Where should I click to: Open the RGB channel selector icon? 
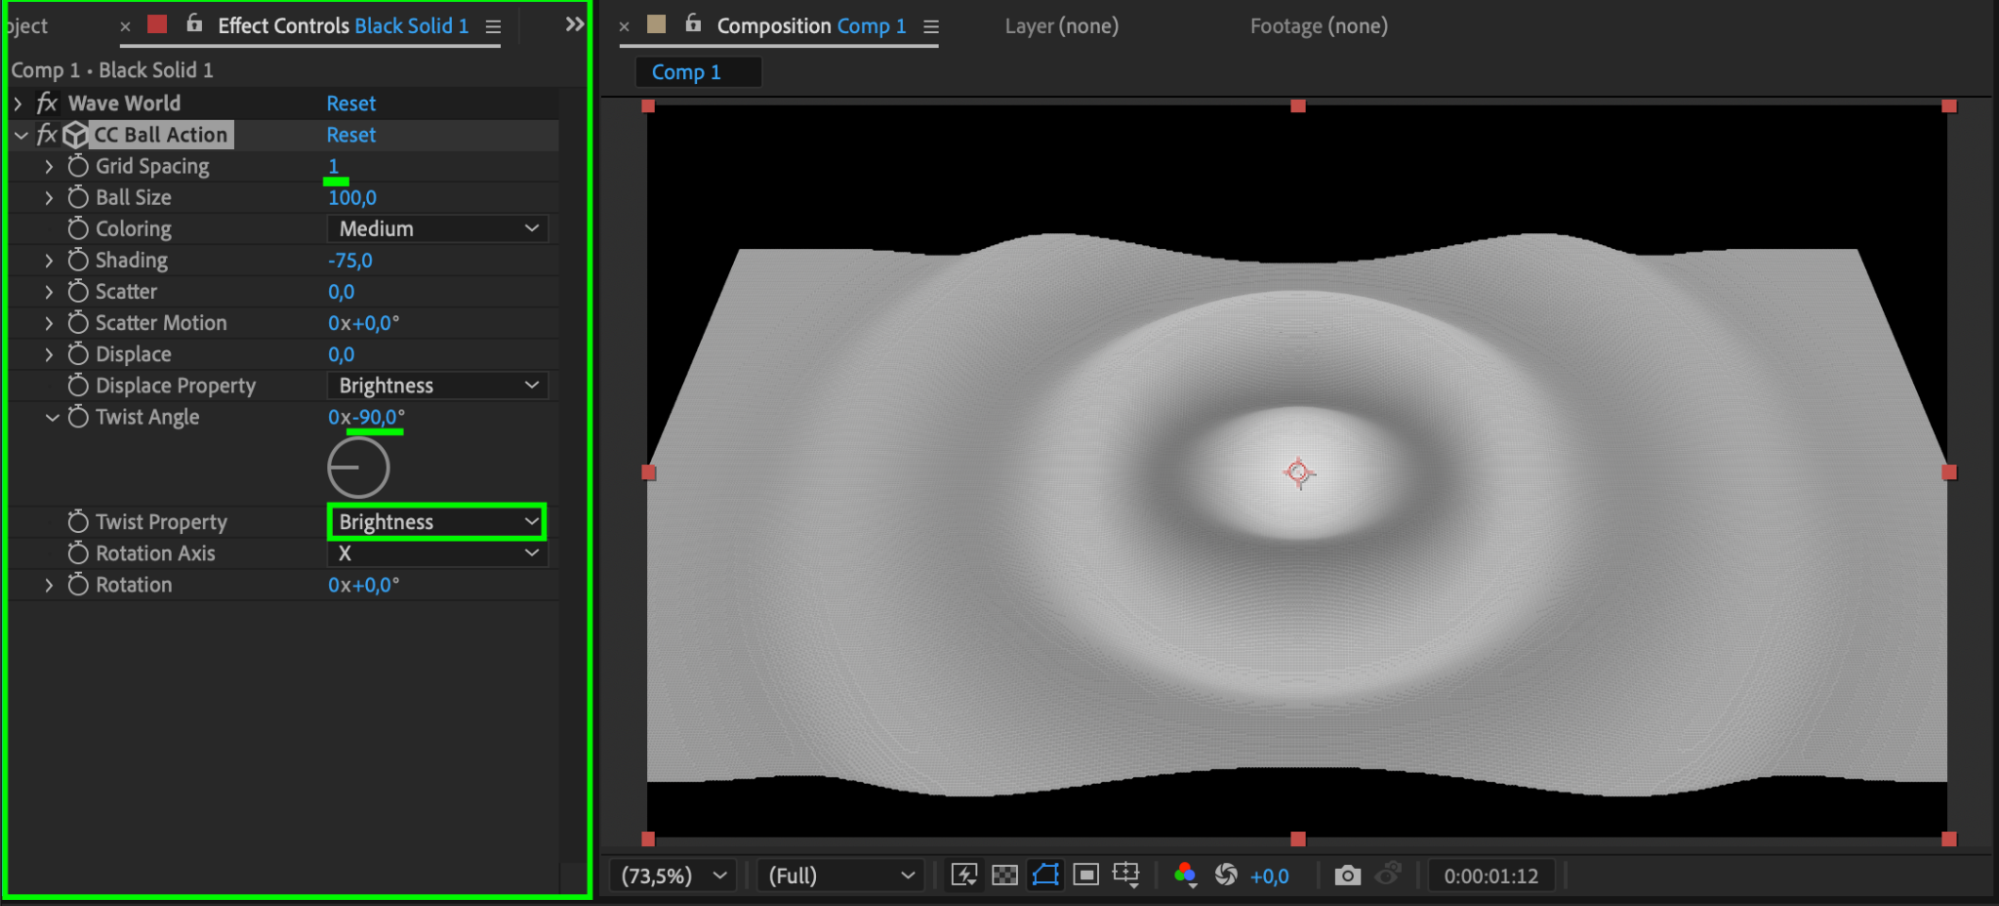tap(1185, 876)
